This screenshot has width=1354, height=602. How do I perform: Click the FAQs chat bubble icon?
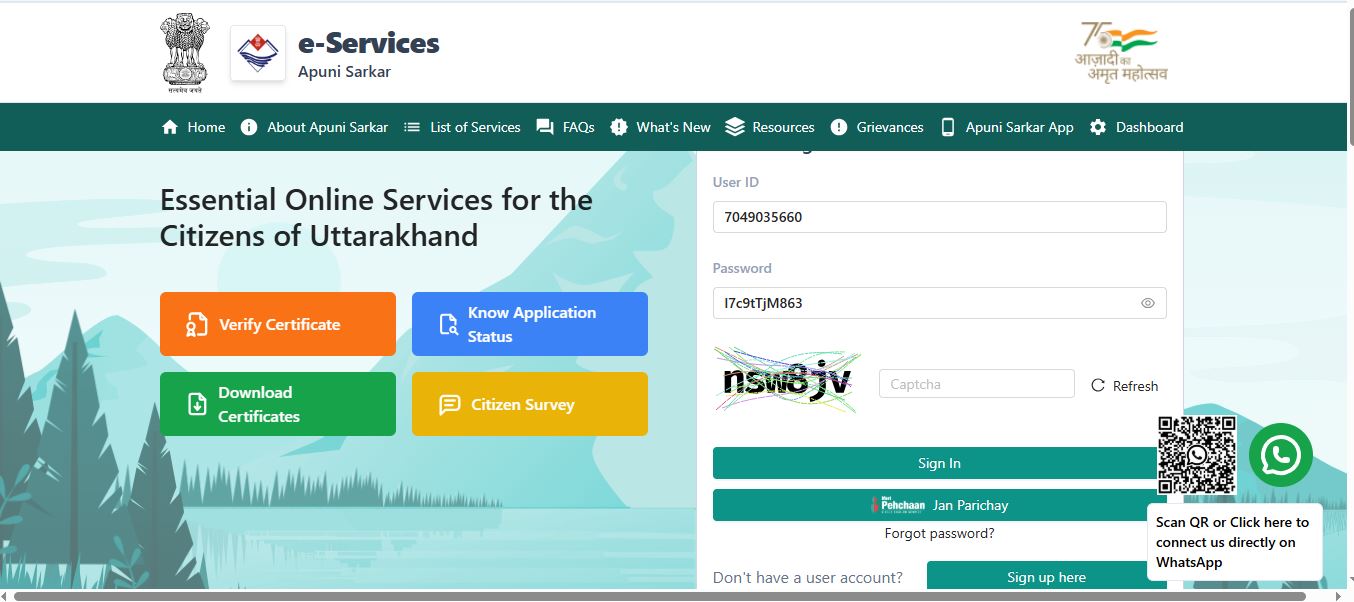click(x=545, y=127)
